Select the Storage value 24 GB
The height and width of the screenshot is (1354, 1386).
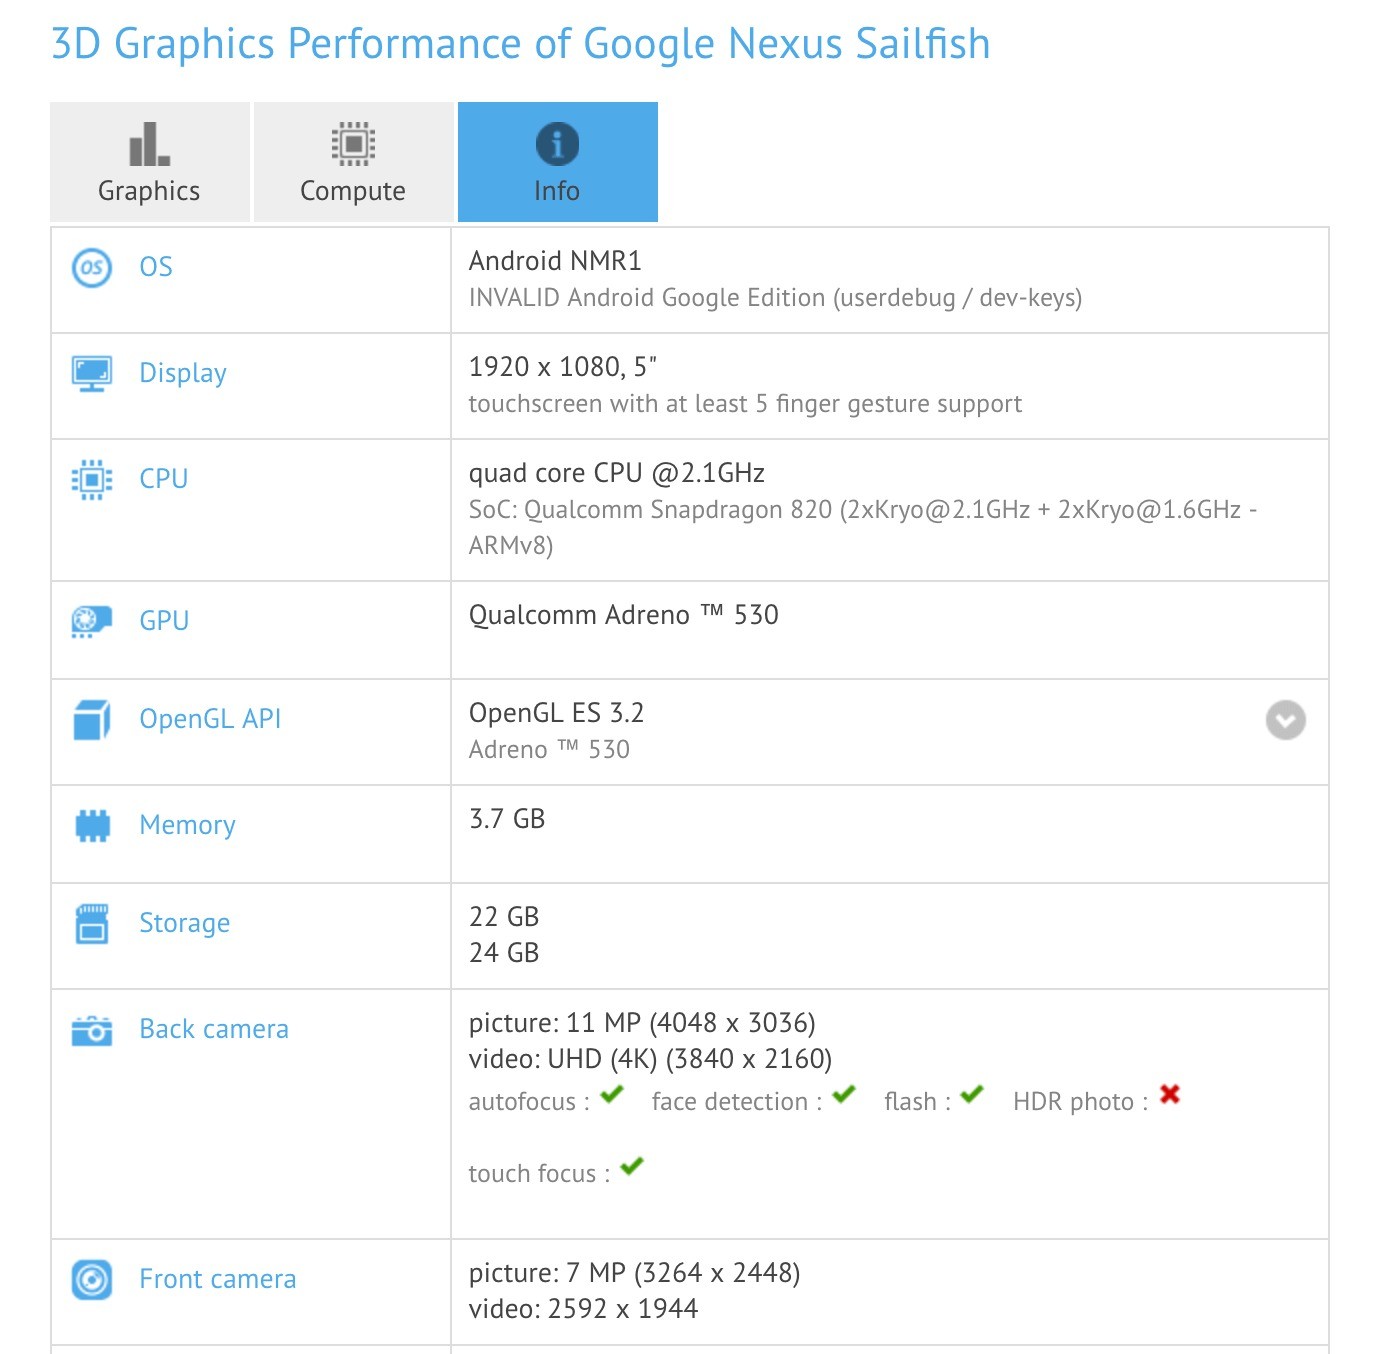[503, 953]
